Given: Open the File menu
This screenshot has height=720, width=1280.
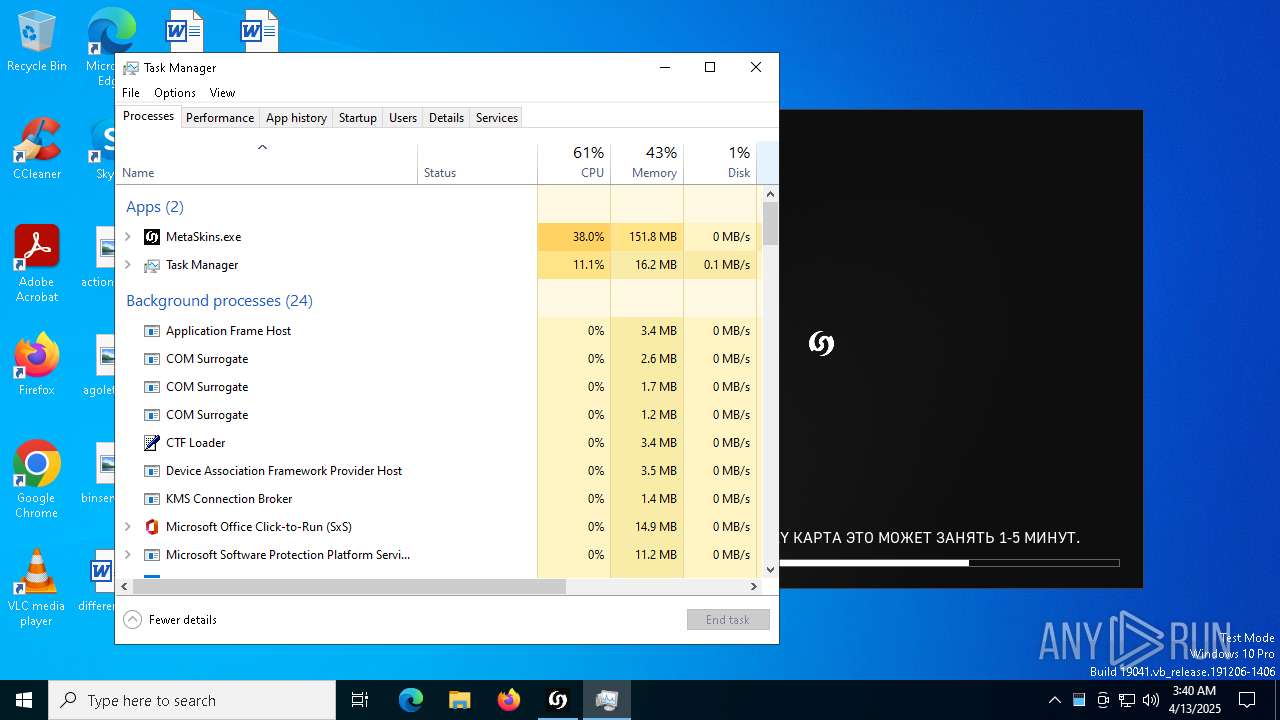Looking at the screenshot, I should [x=131, y=93].
